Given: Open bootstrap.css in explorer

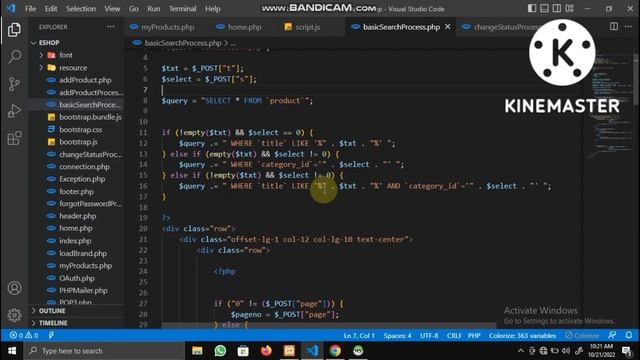Looking at the screenshot, I should pyautogui.click(x=80, y=129).
